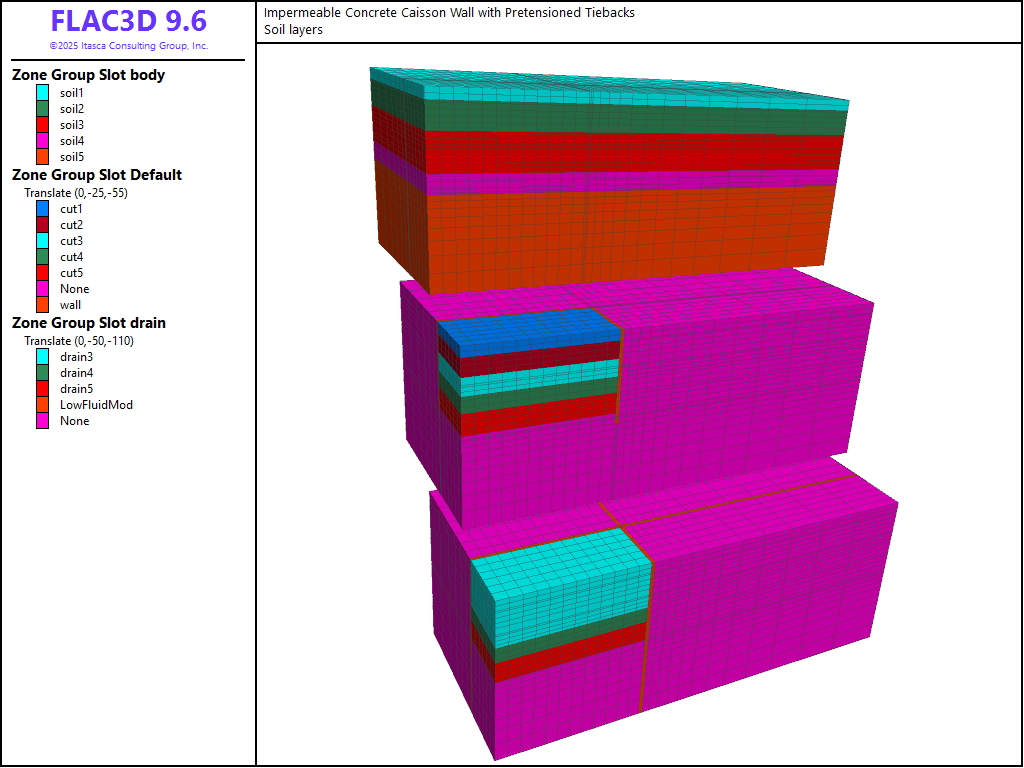Click the orange wall legend swatch
Screen dimensions: 1024x768
coord(42,304)
